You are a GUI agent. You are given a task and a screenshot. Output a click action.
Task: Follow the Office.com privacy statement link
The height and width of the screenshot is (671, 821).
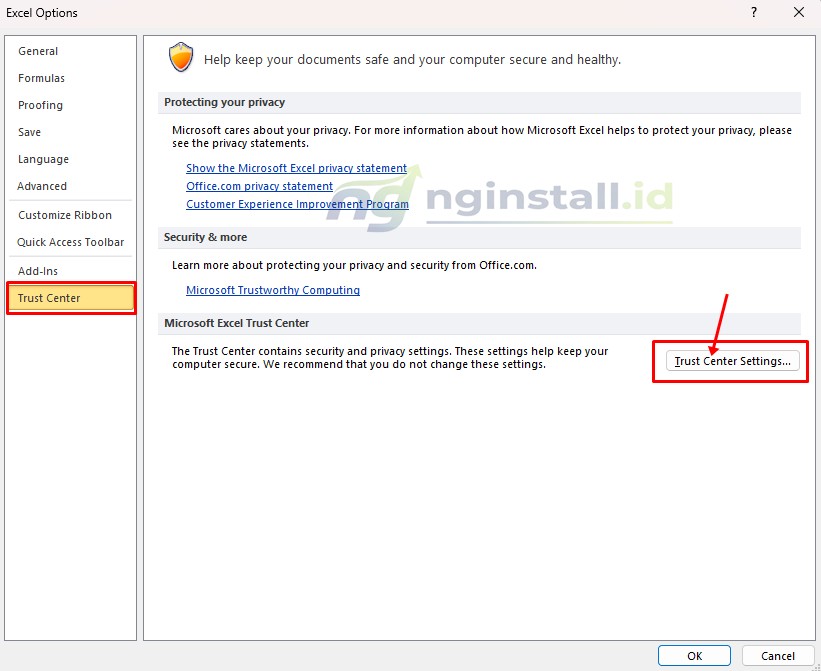click(x=259, y=186)
